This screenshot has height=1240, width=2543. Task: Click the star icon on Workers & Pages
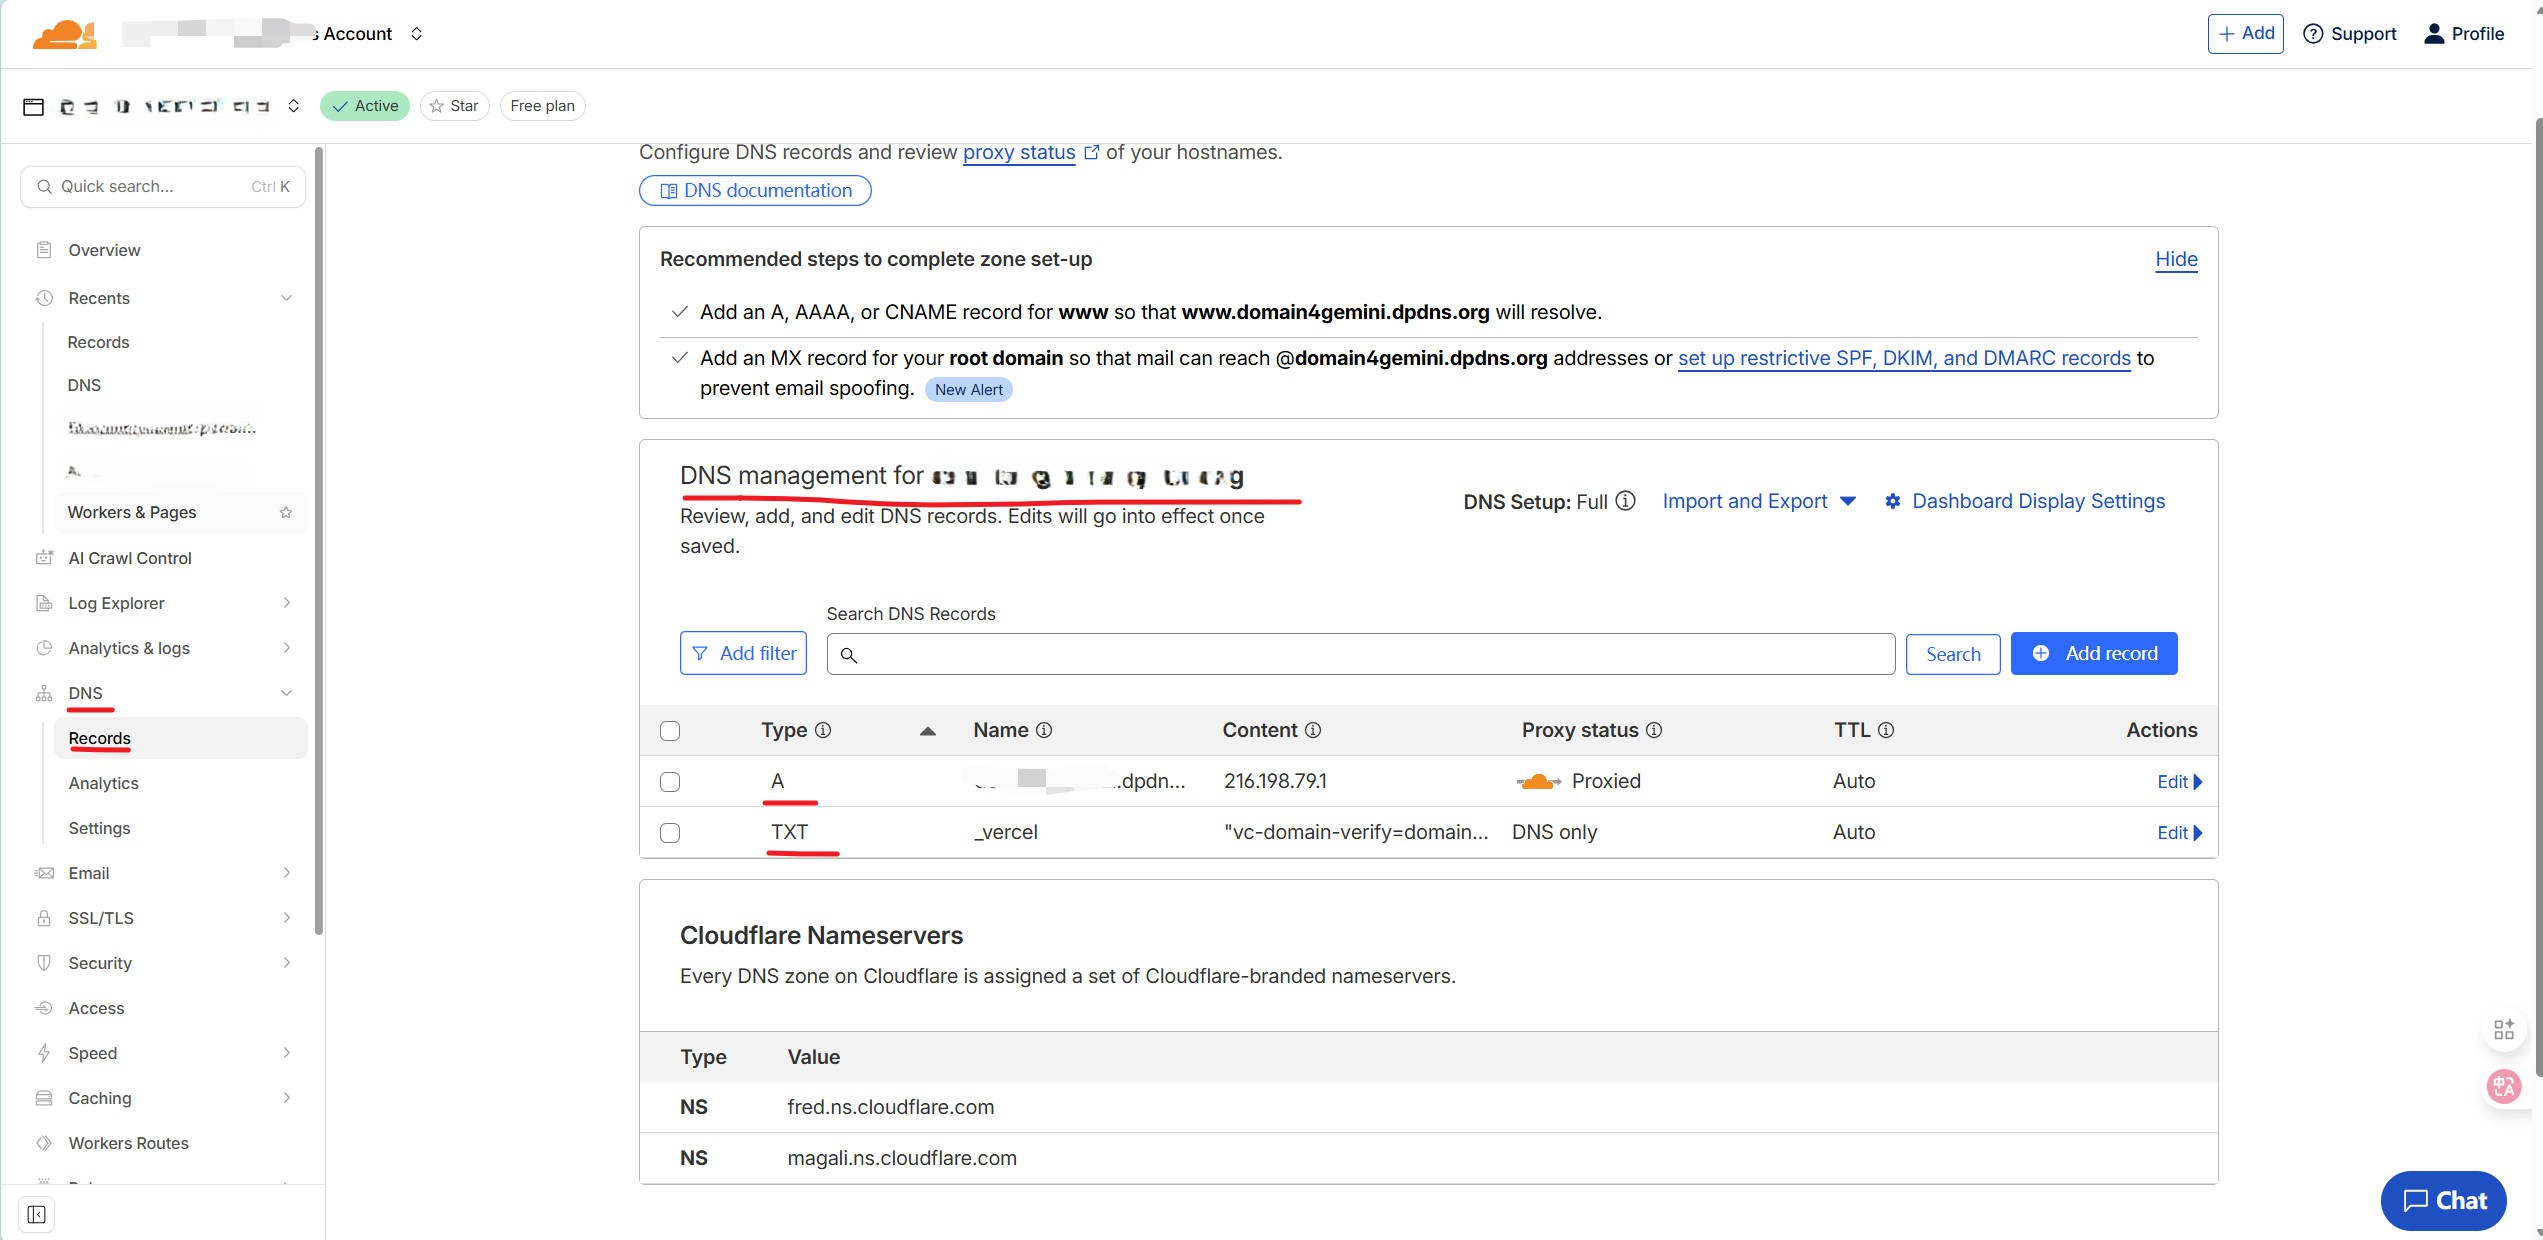point(286,512)
